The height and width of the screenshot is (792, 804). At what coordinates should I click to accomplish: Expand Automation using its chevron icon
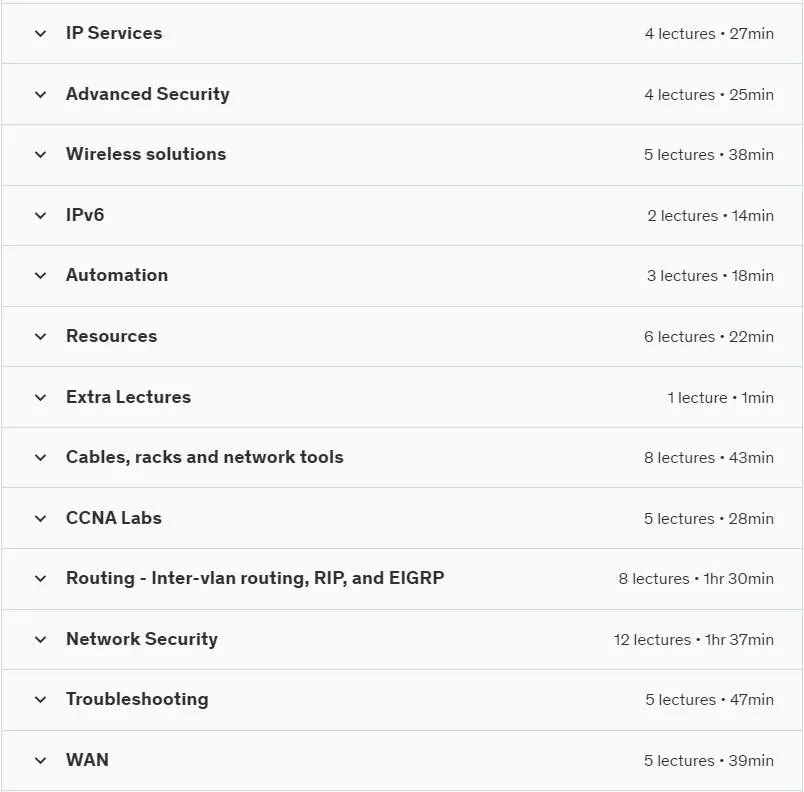[x=41, y=276]
